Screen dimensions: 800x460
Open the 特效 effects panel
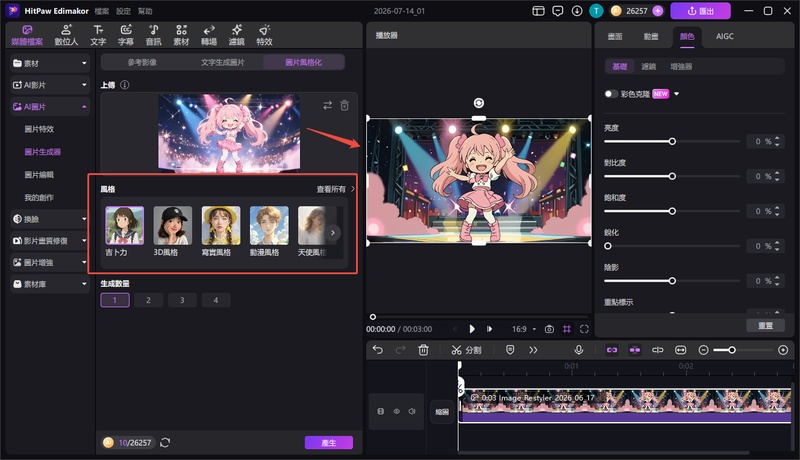(264, 35)
